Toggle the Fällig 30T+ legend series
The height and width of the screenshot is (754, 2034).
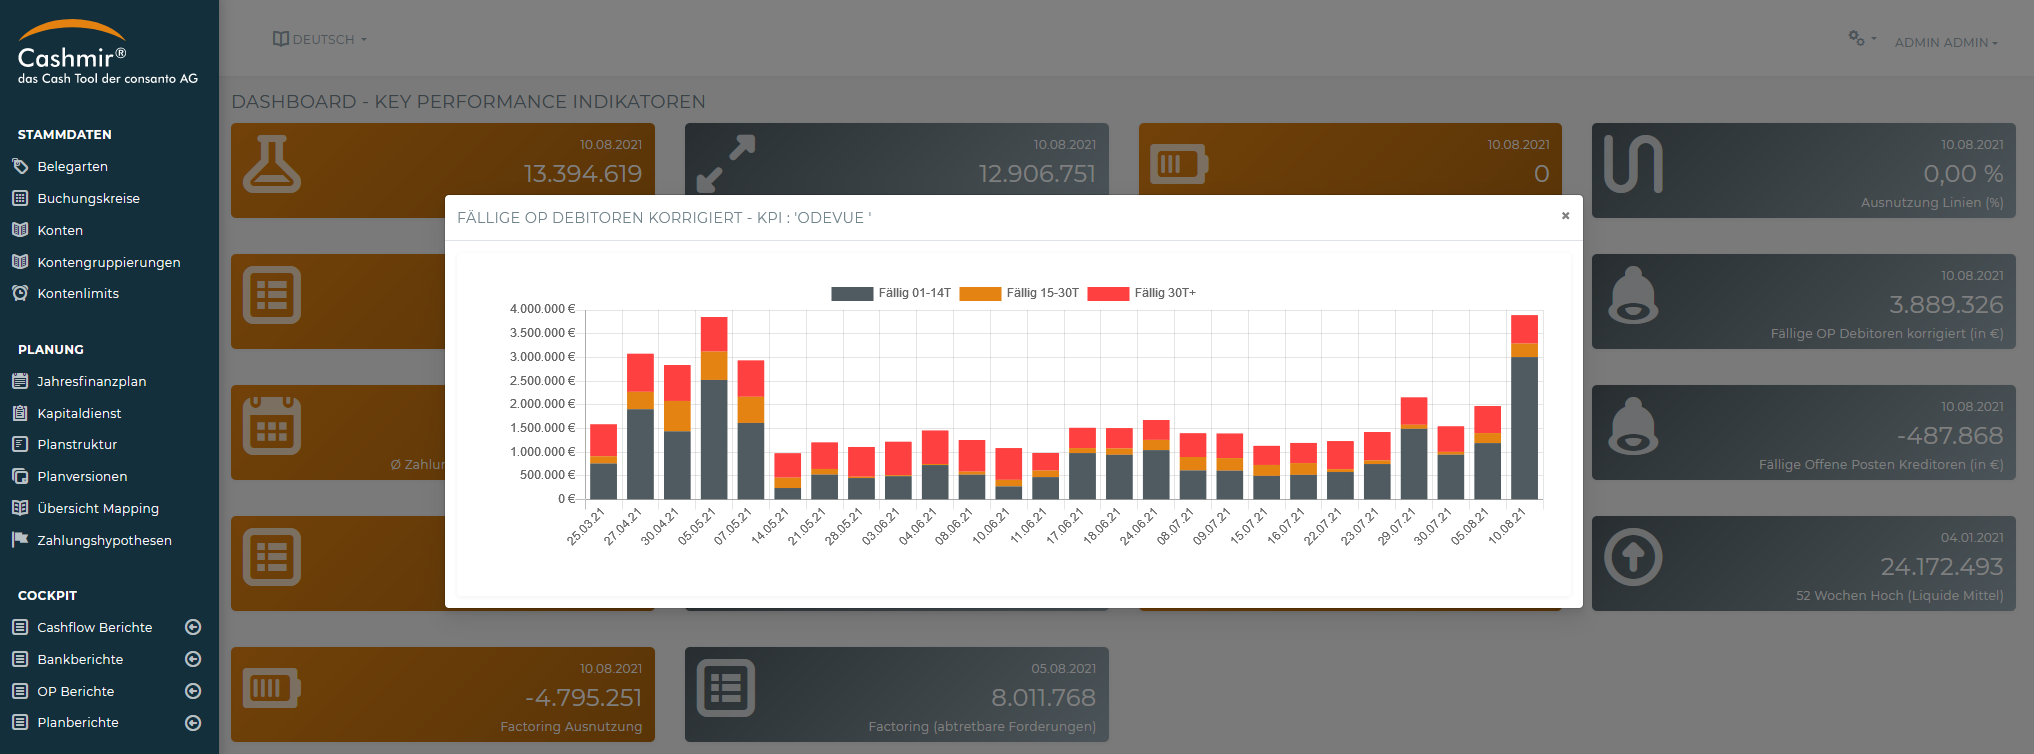(x=1142, y=293)
